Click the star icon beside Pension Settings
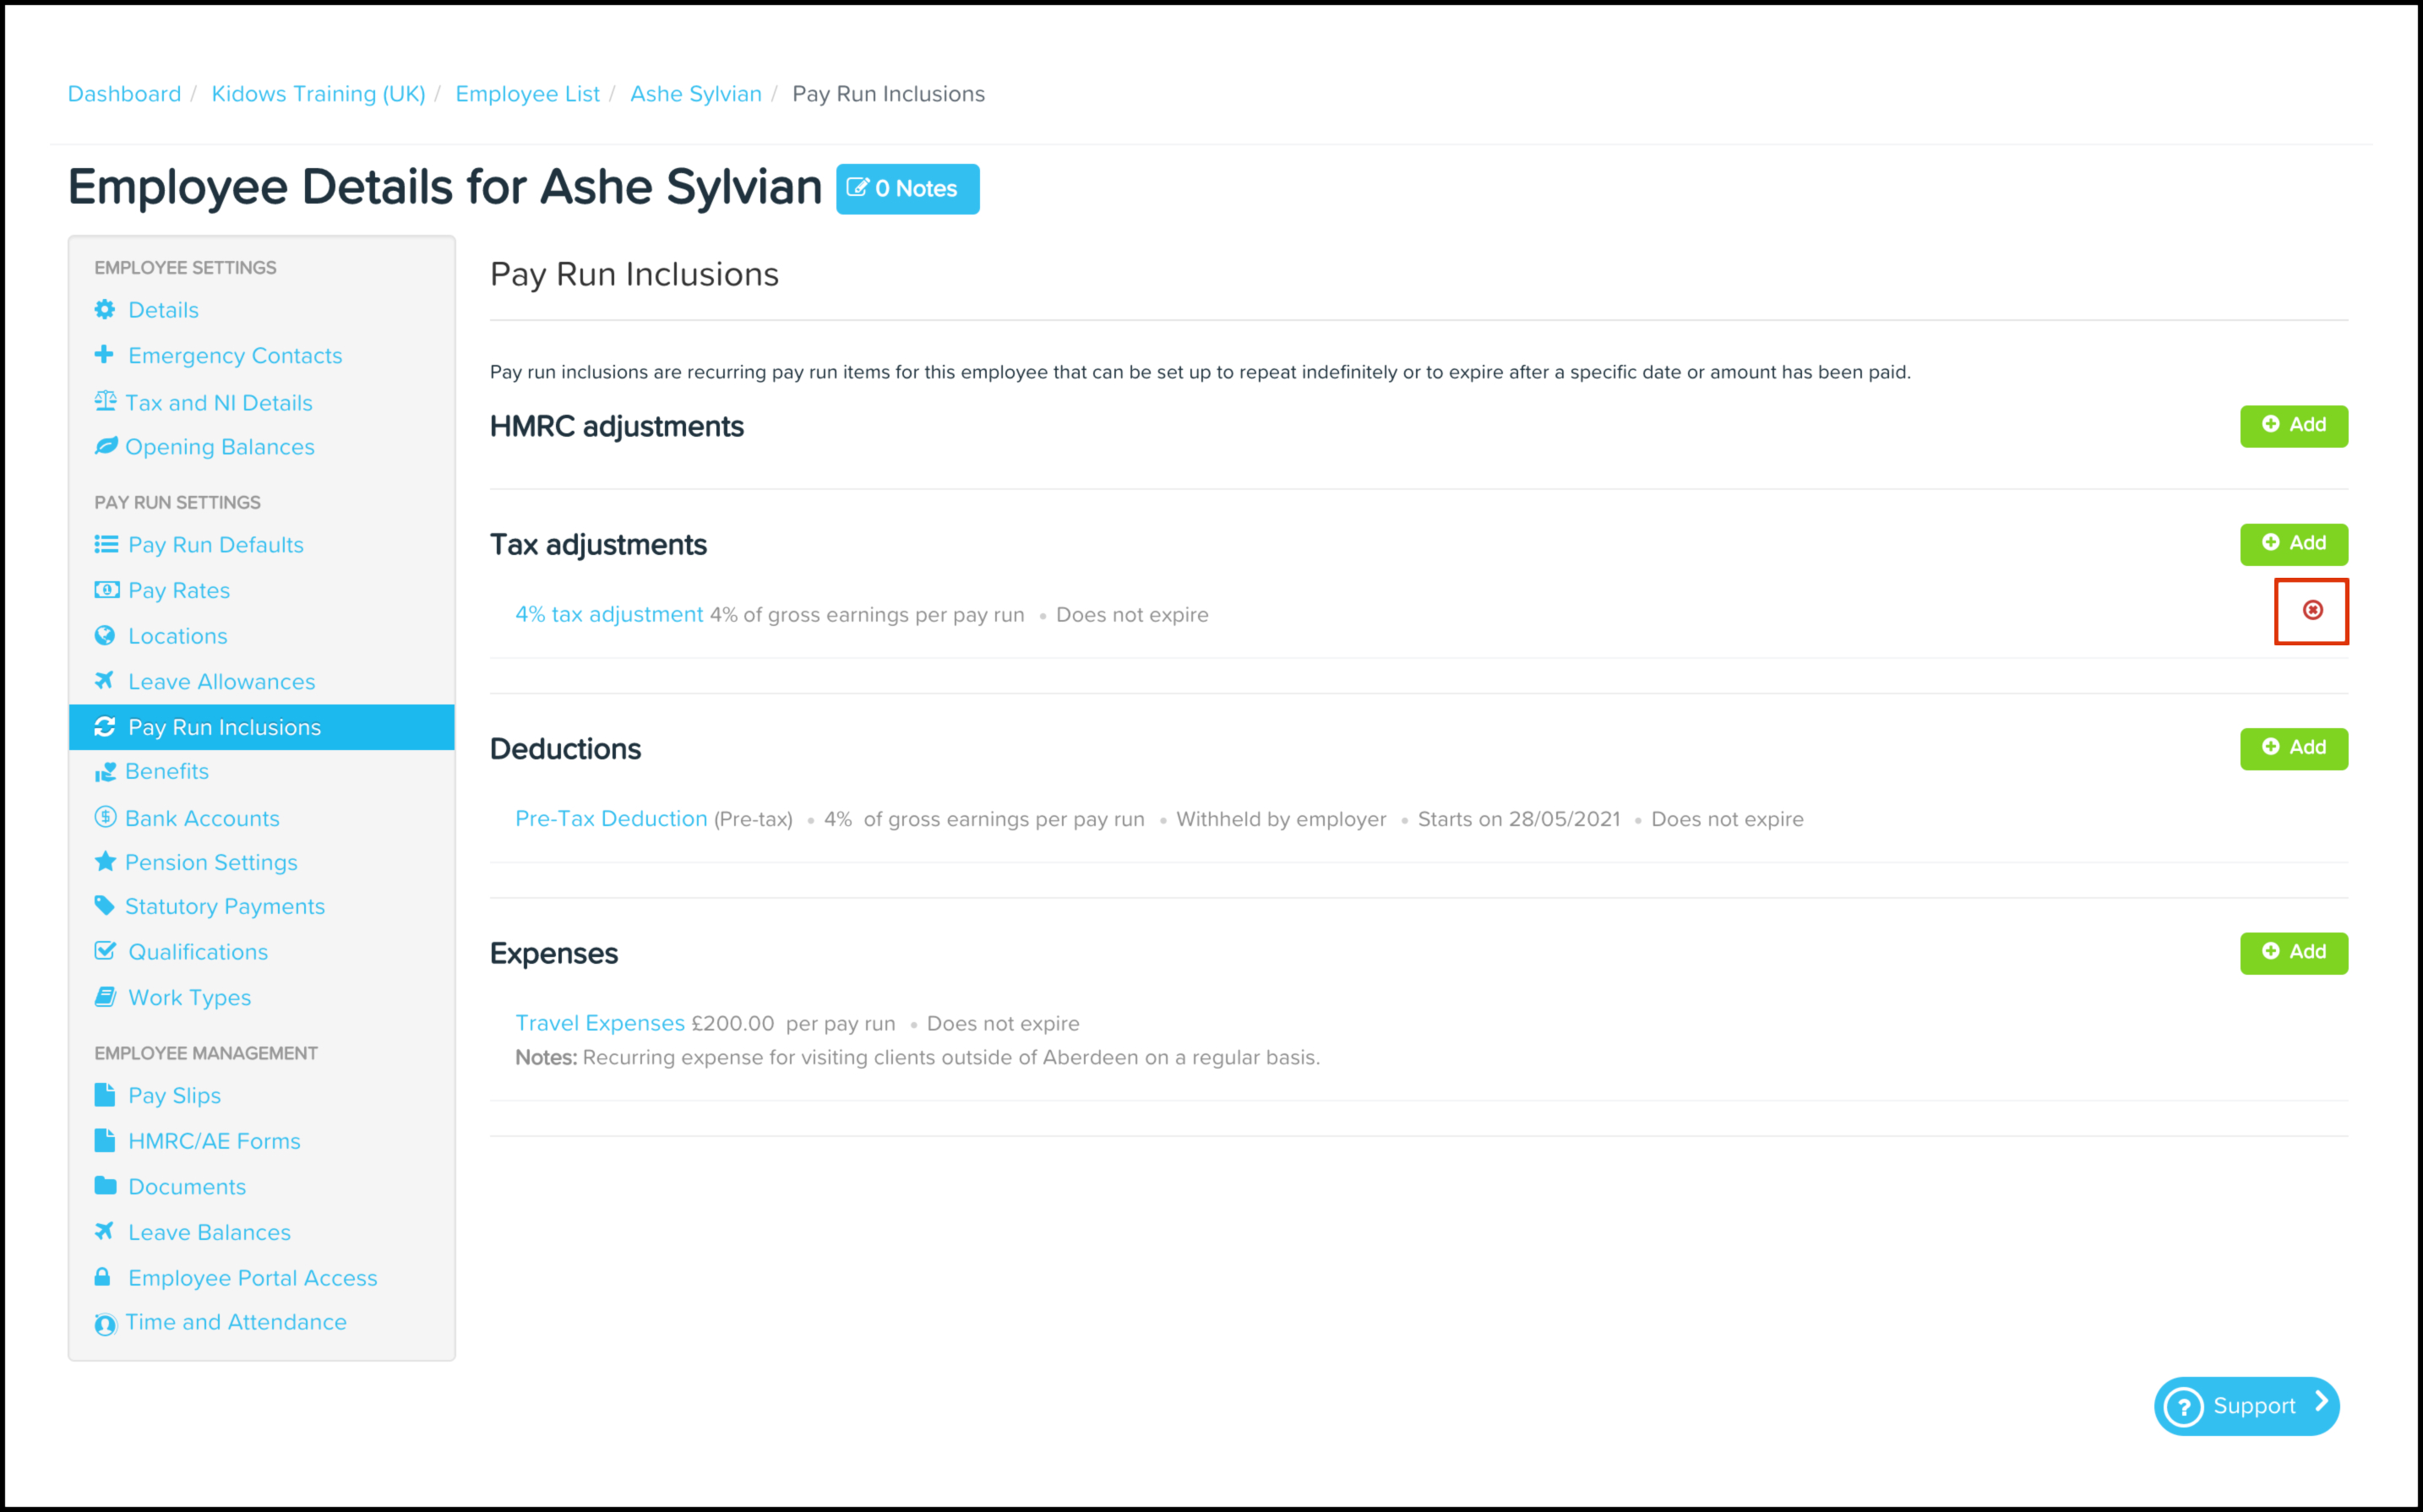 click(105, 862)
